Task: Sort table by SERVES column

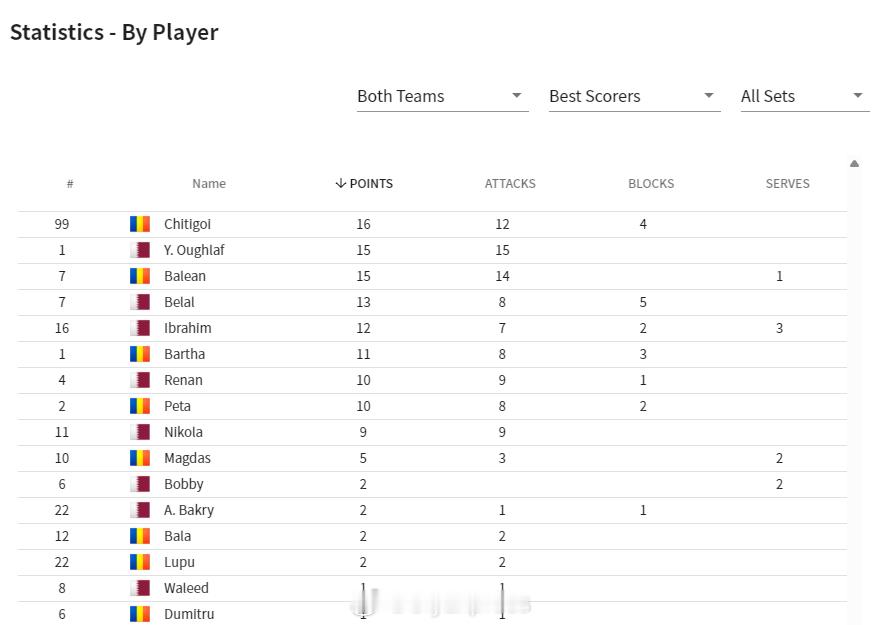Action: tap(787, 184)
